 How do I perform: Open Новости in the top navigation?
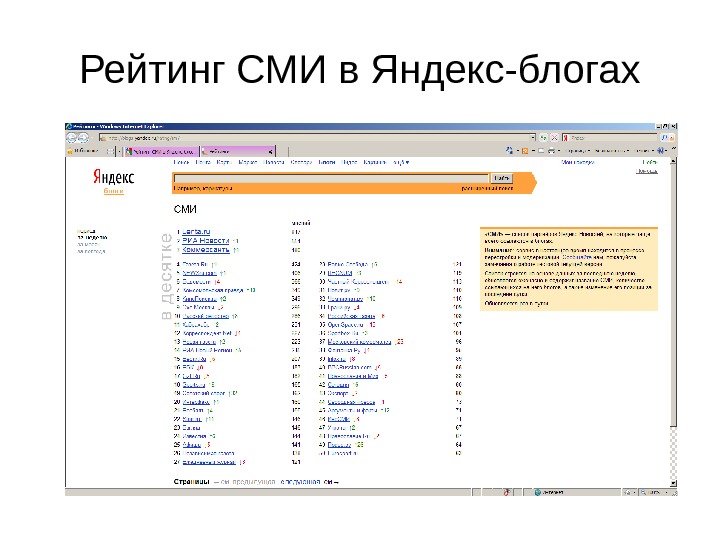coord(274,162)
